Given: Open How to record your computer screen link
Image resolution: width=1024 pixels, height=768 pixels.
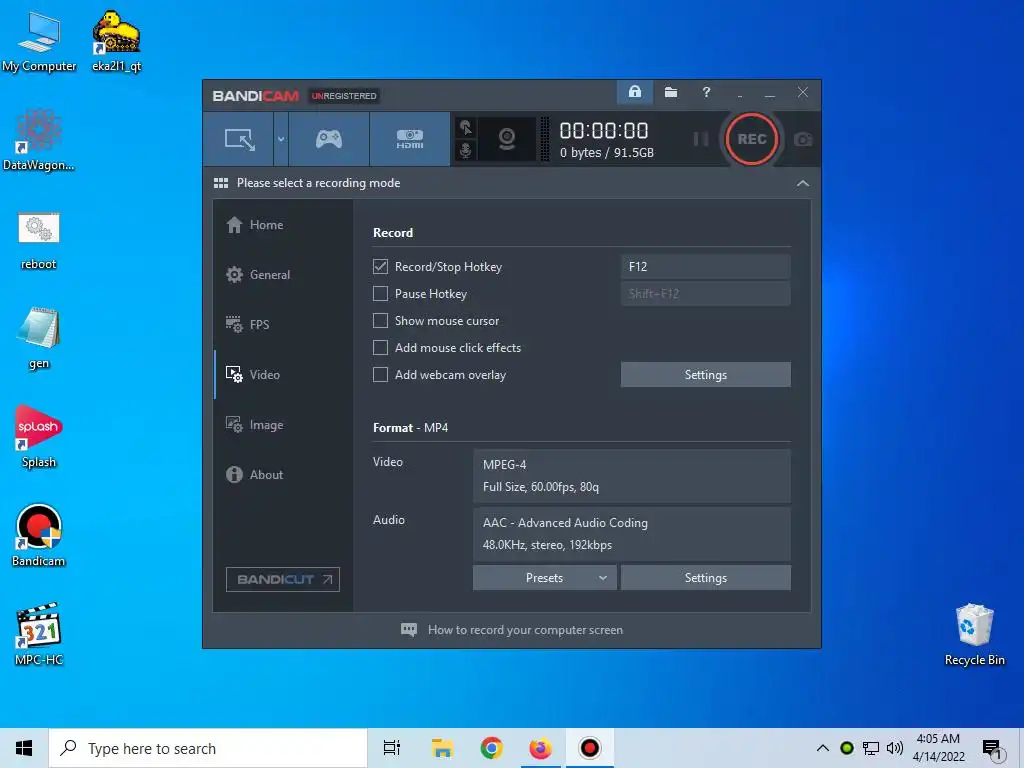Looking at the screenshot, I should [511, 630].
